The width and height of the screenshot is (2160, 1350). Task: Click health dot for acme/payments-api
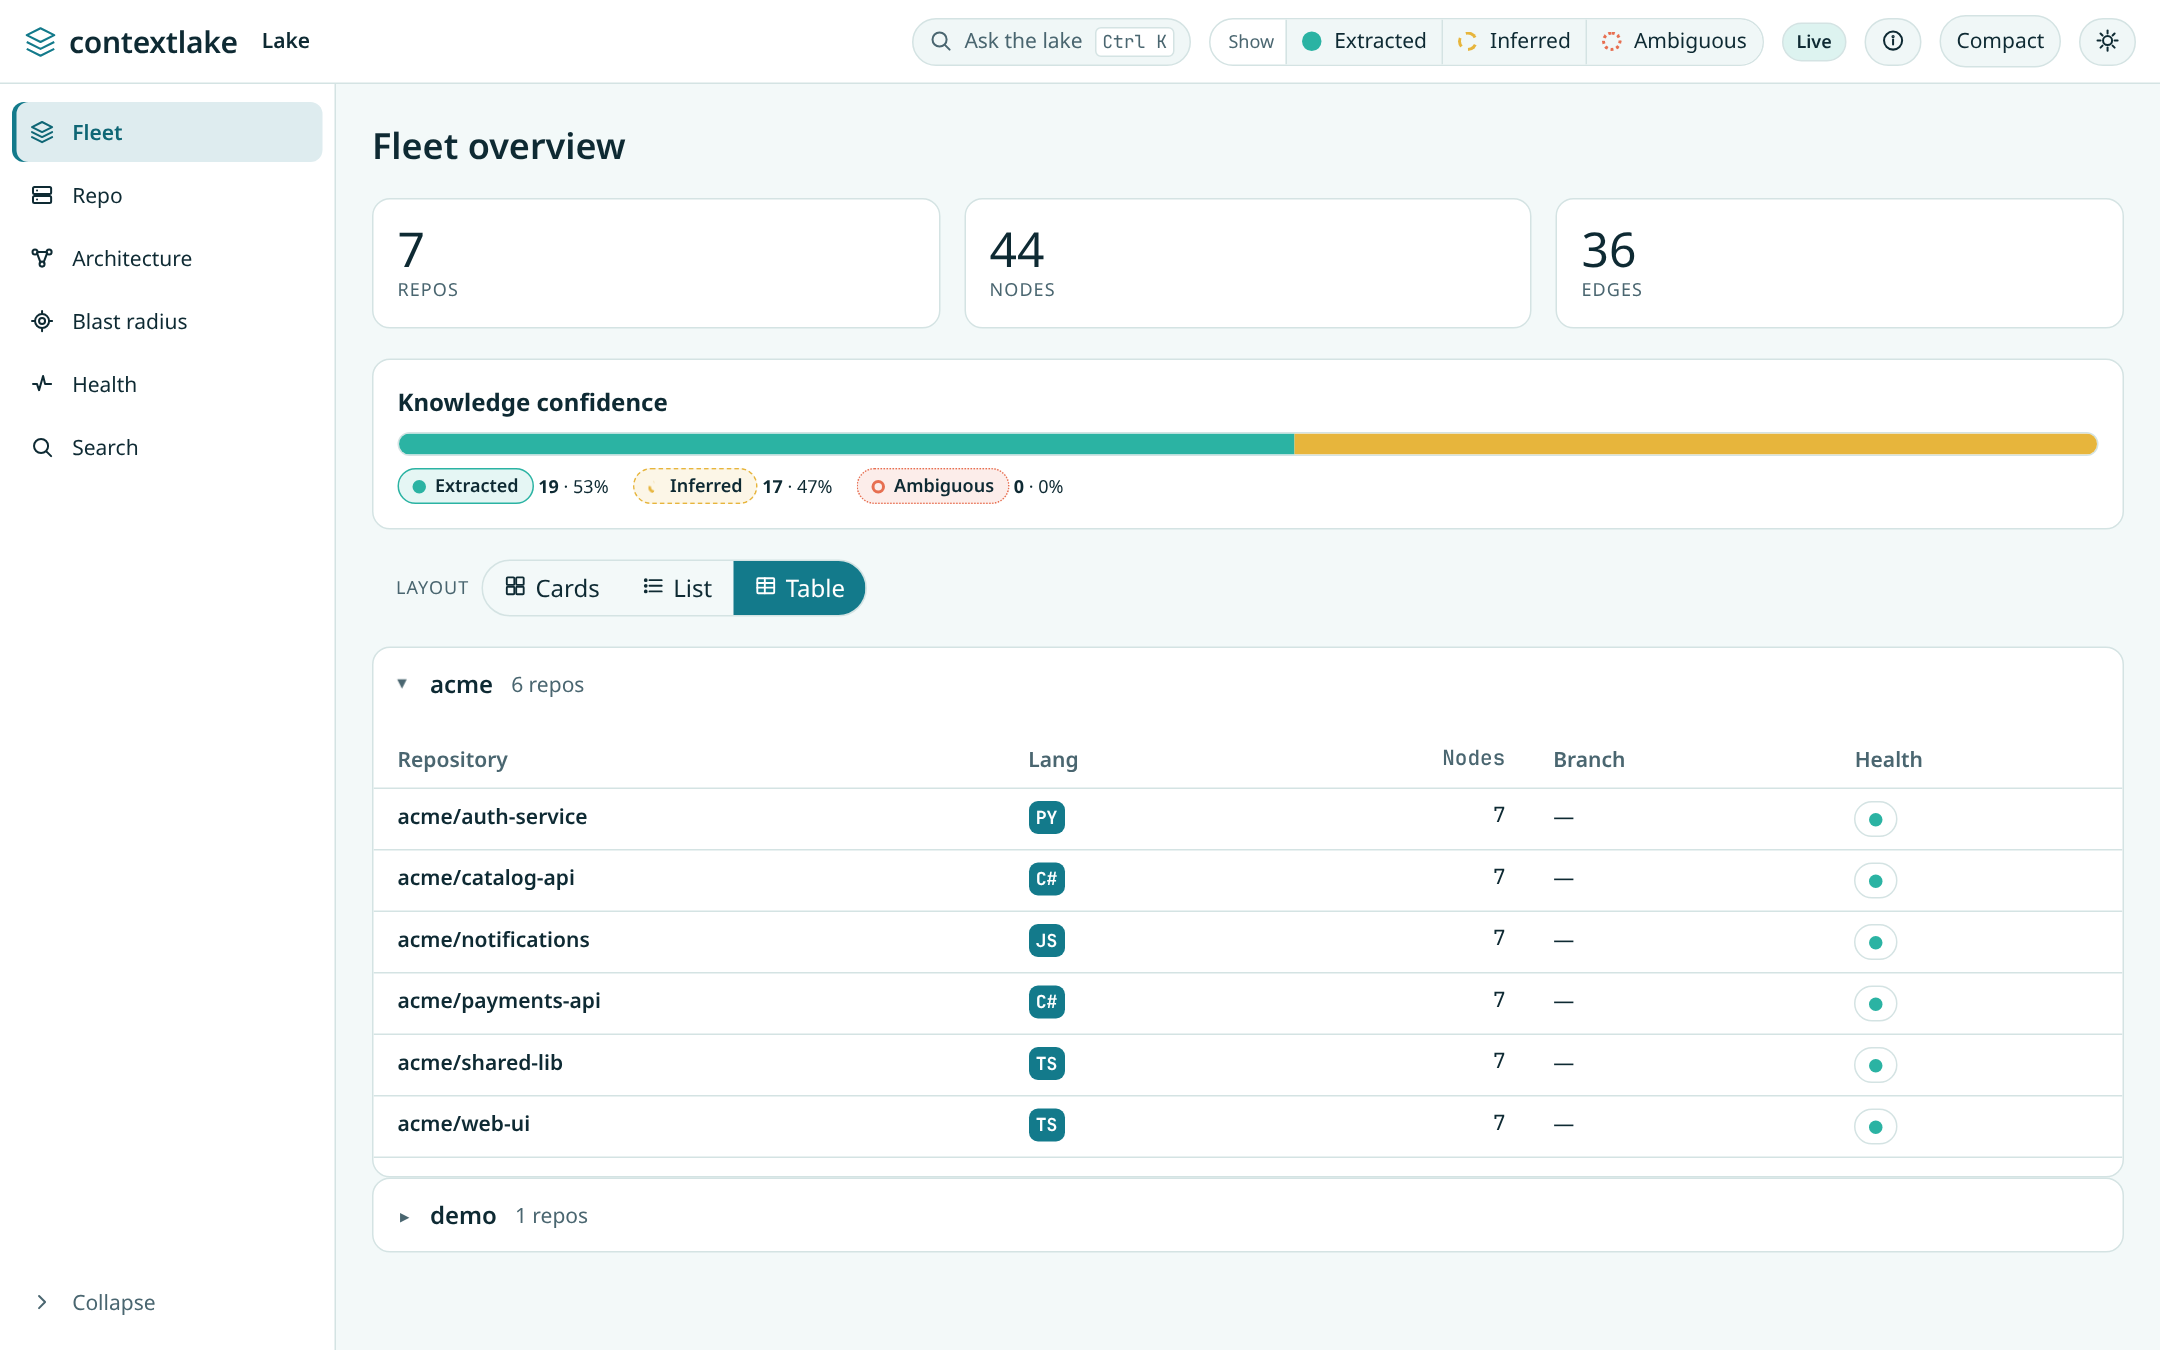(1875, 1004)
